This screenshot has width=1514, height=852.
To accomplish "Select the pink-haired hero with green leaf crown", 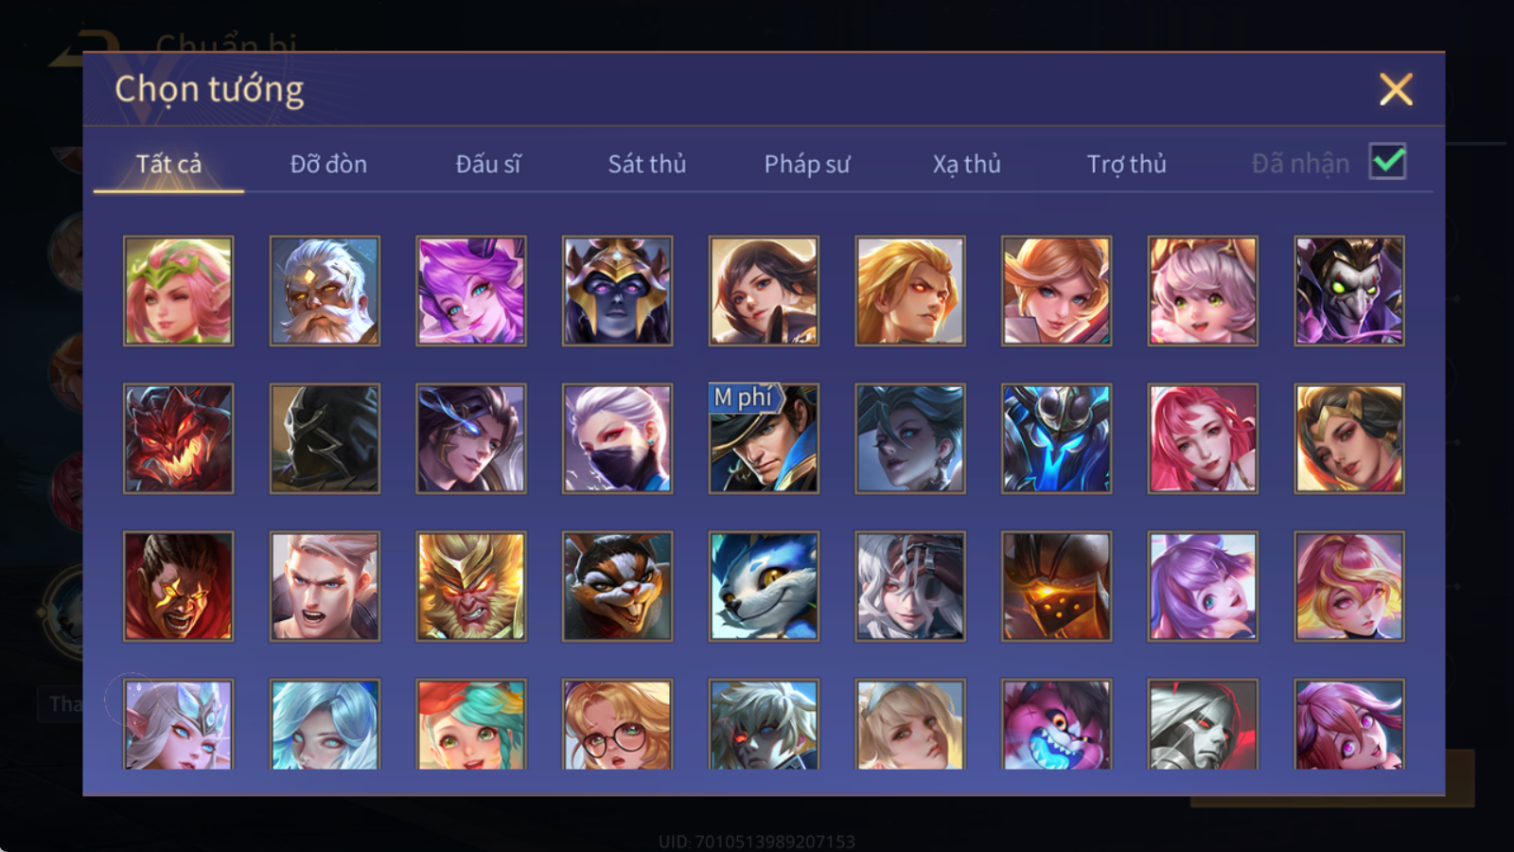I will coord(178,291).
